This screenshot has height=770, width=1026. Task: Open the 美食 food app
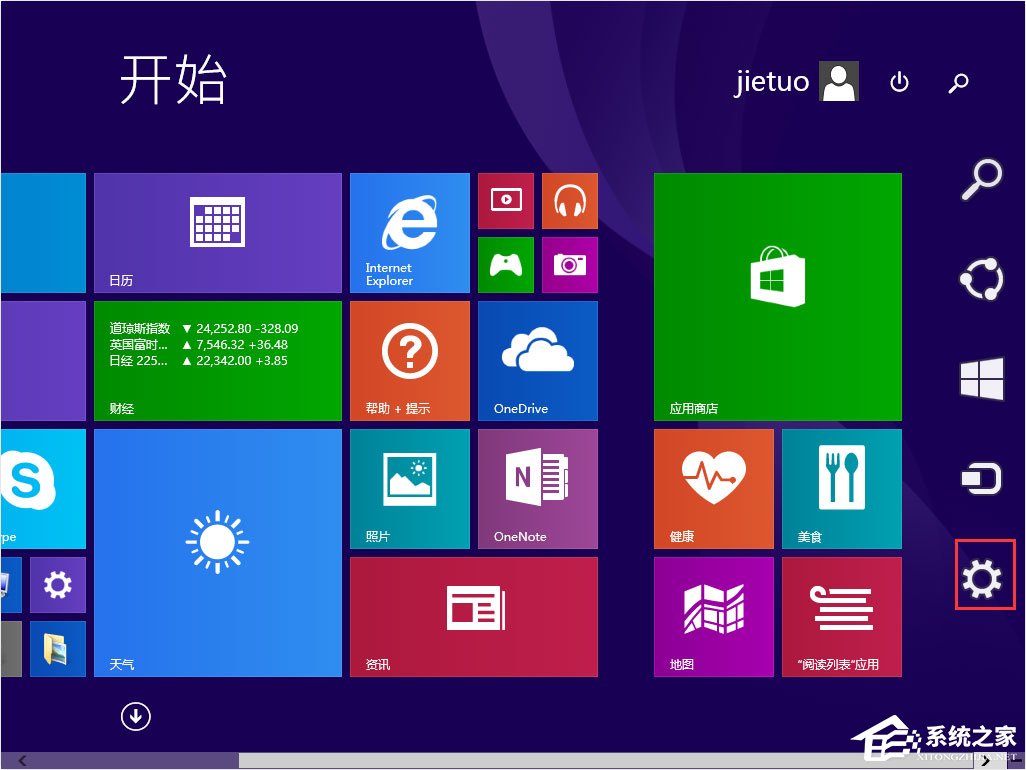(x=841, y=488)
